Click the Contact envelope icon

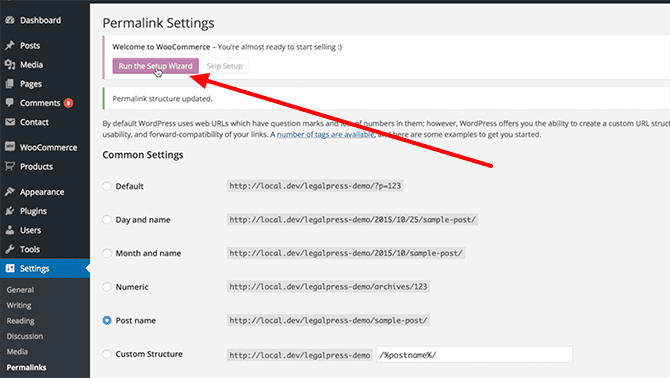(10, 122)
